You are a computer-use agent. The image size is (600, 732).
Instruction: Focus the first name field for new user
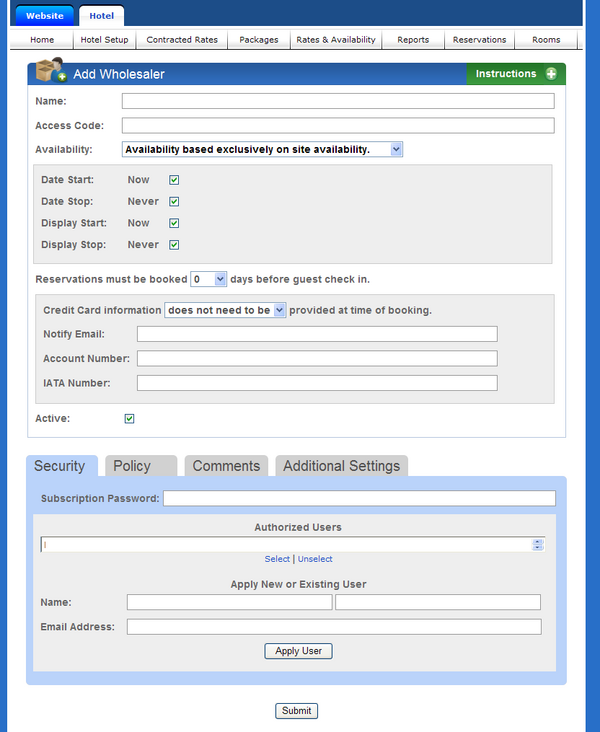230,602
